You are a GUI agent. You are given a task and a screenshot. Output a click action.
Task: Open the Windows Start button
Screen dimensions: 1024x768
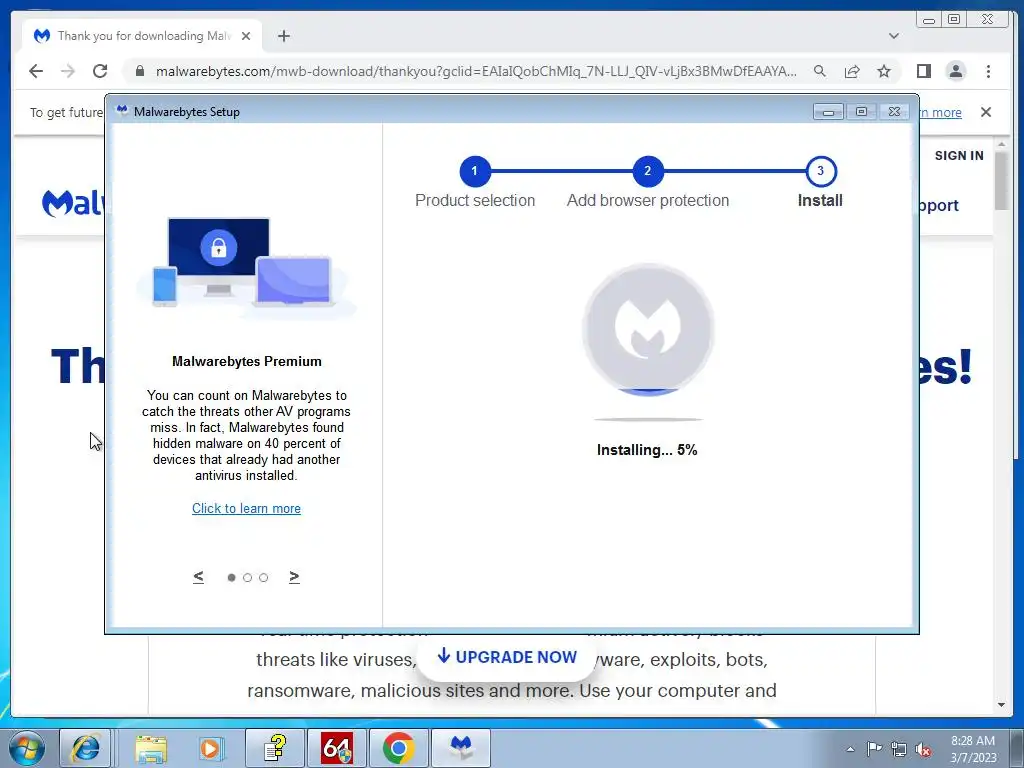point(27,748)
